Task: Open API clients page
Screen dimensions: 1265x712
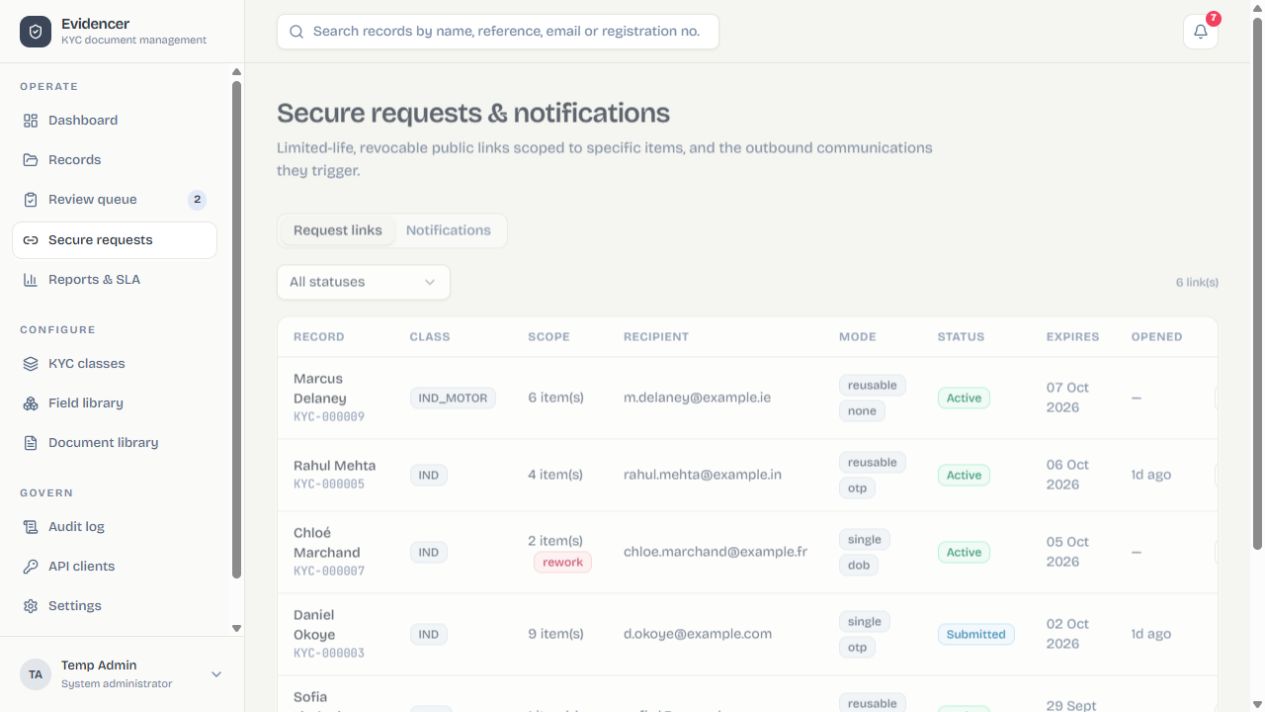Action: click(x=114, y=566)
